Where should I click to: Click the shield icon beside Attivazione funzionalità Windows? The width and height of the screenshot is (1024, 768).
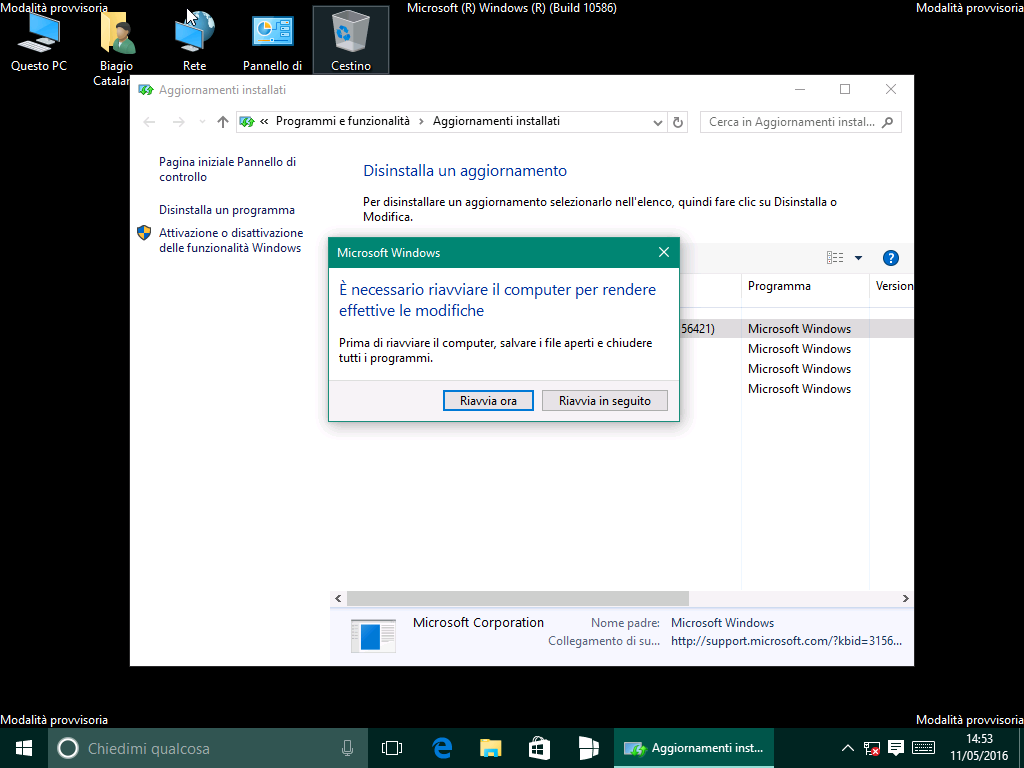click(x=144, y=233)
